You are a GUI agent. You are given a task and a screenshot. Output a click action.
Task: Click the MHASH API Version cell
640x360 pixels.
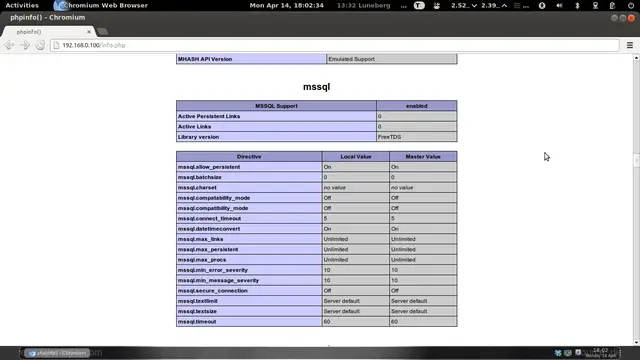coord(251,59)
